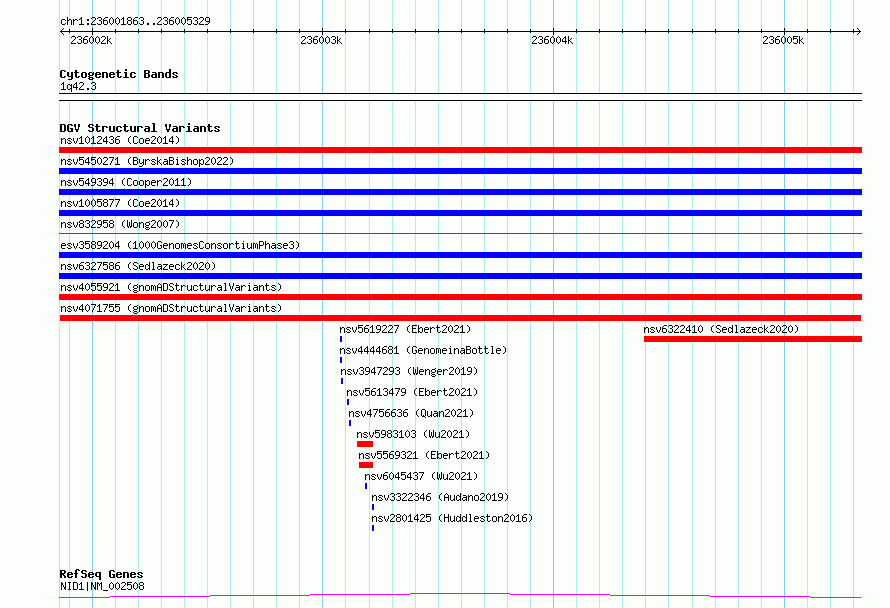This screenshot has height=608, width=890.
Task: Open nsv6322410 (Sedlazeck2020) label
Action: tap(721, 329)
